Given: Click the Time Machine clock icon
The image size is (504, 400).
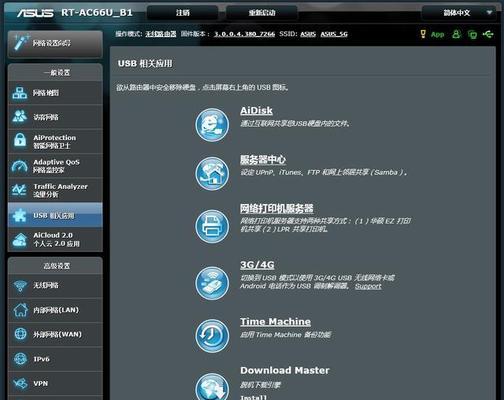Looking at the screenshot, I should point(212,336).
